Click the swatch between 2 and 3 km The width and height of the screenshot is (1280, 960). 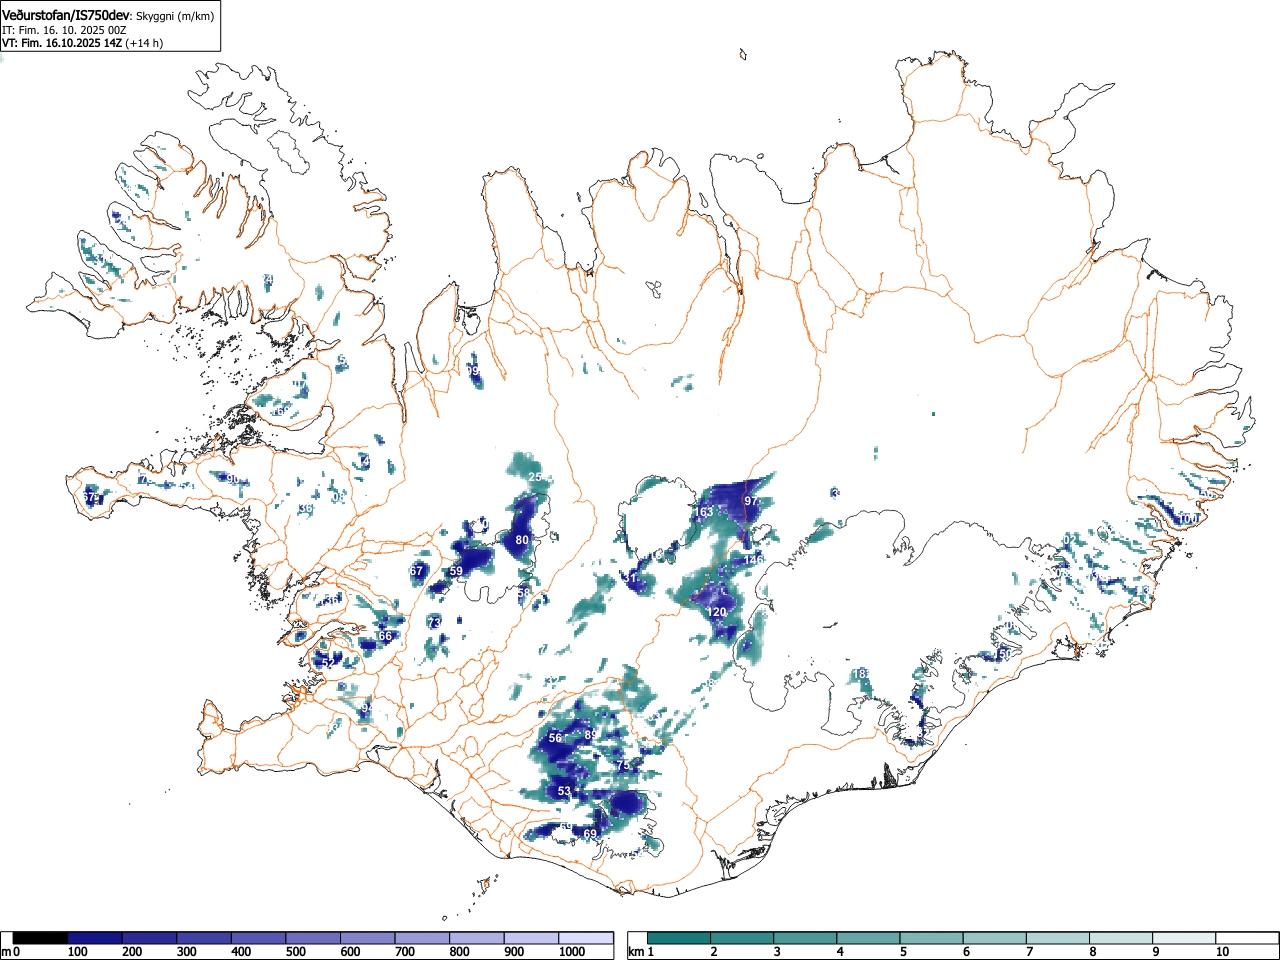coord(743,938)
